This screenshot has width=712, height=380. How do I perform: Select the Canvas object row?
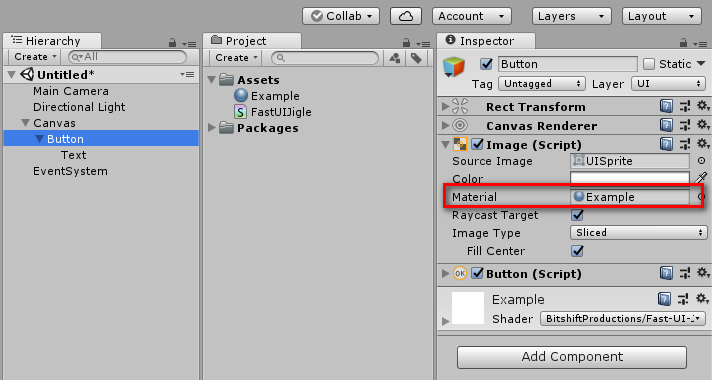101,123
